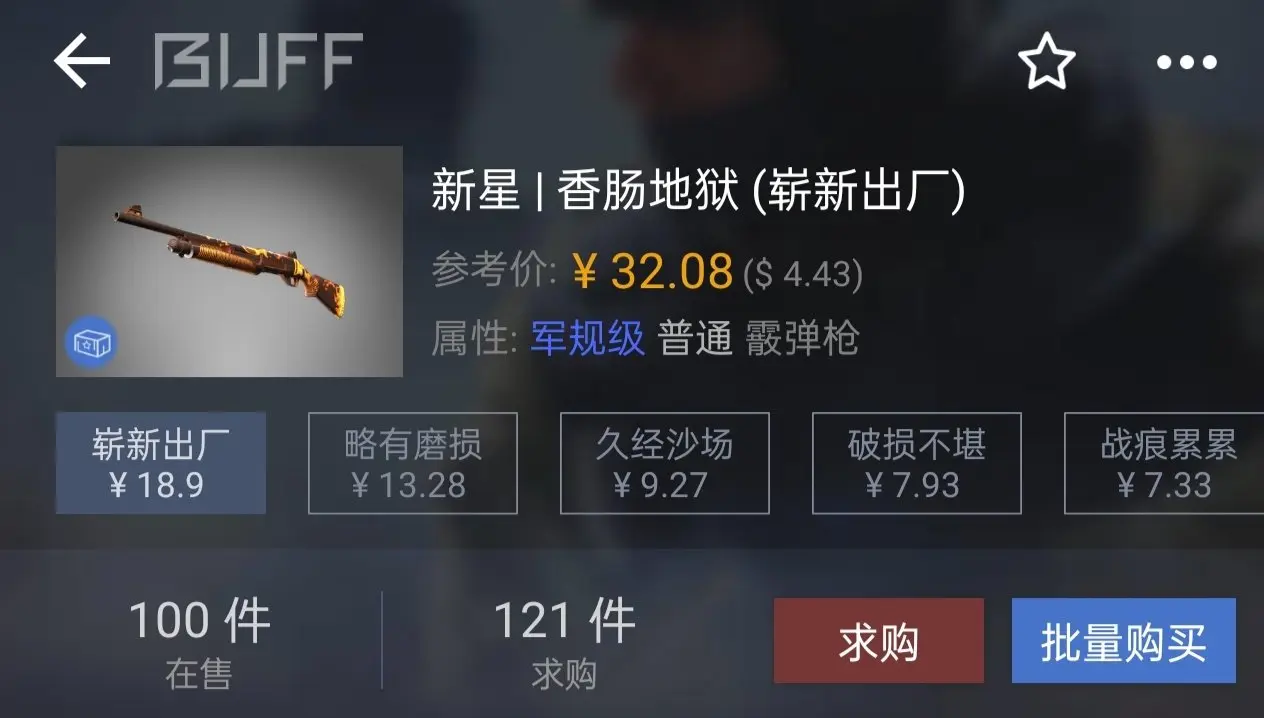Screen dimensions: 1264x718
Task: Click the 霰弹枪 weapon type tag
Action: click(802, 339)
